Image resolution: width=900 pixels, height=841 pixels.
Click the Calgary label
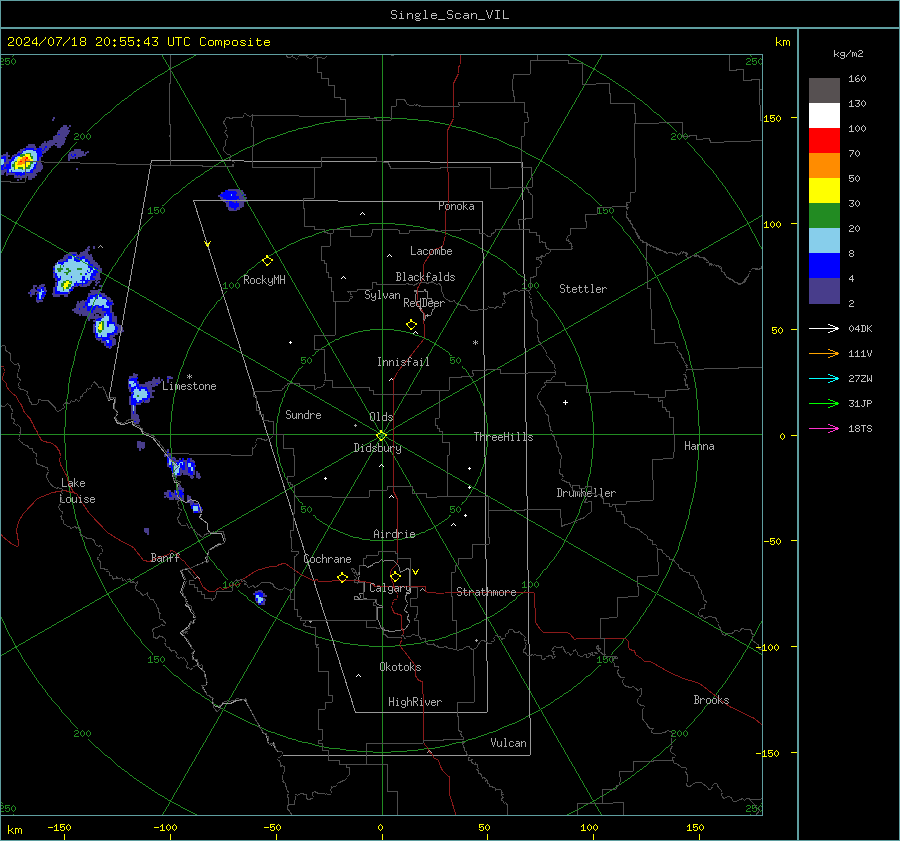click(x=390, y=588)
